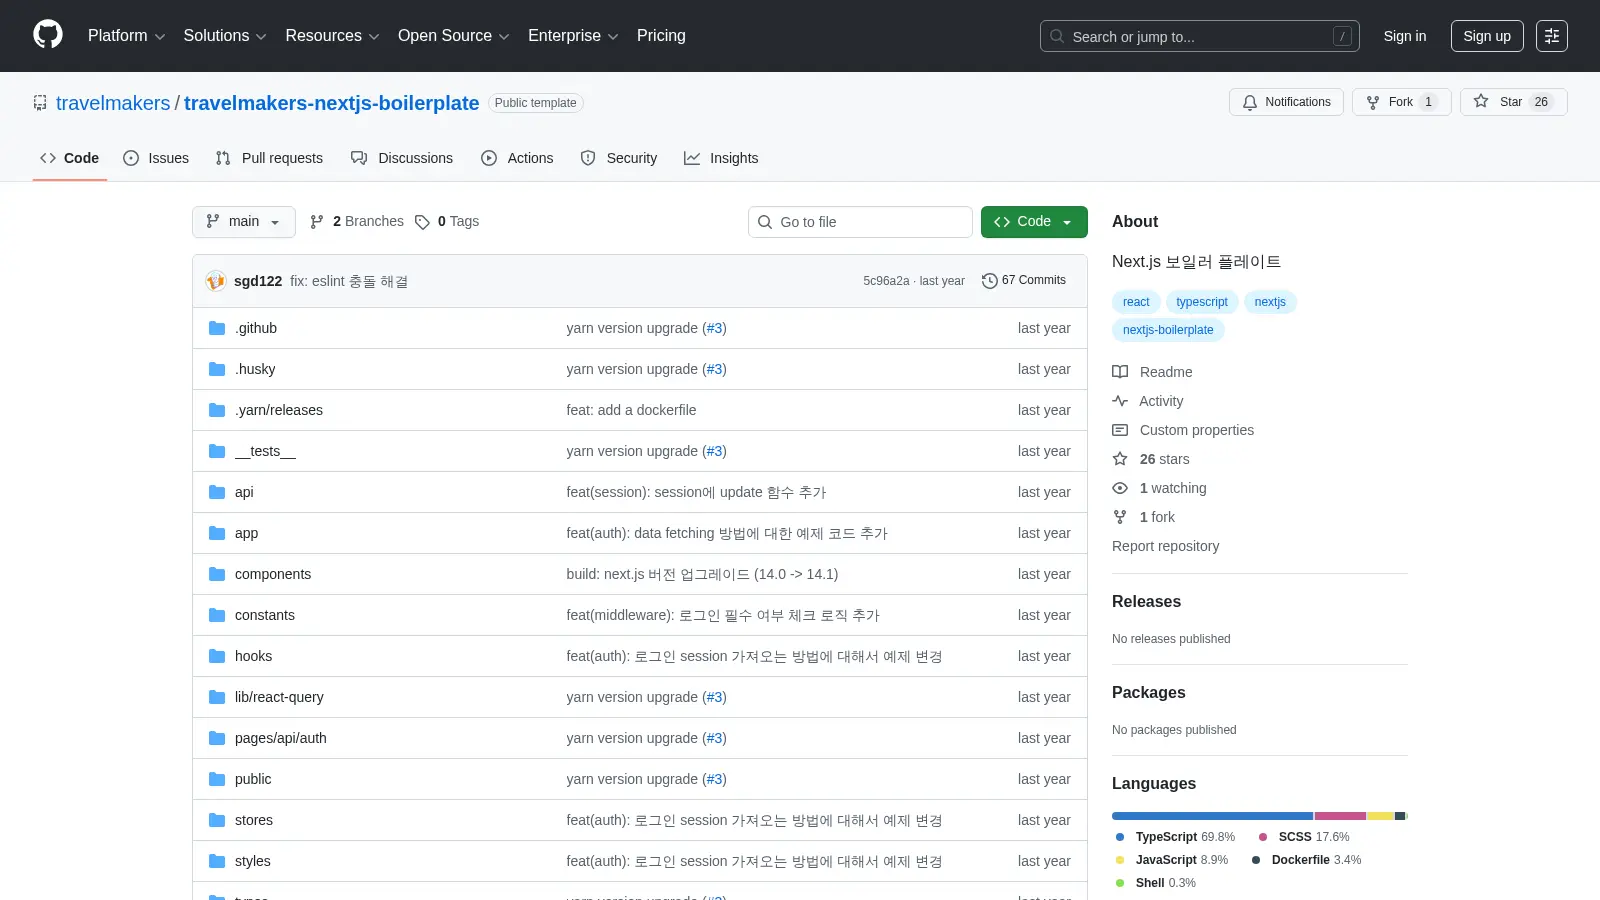Click the .github folder icon

pyautogui.click(x=217, y=328)
